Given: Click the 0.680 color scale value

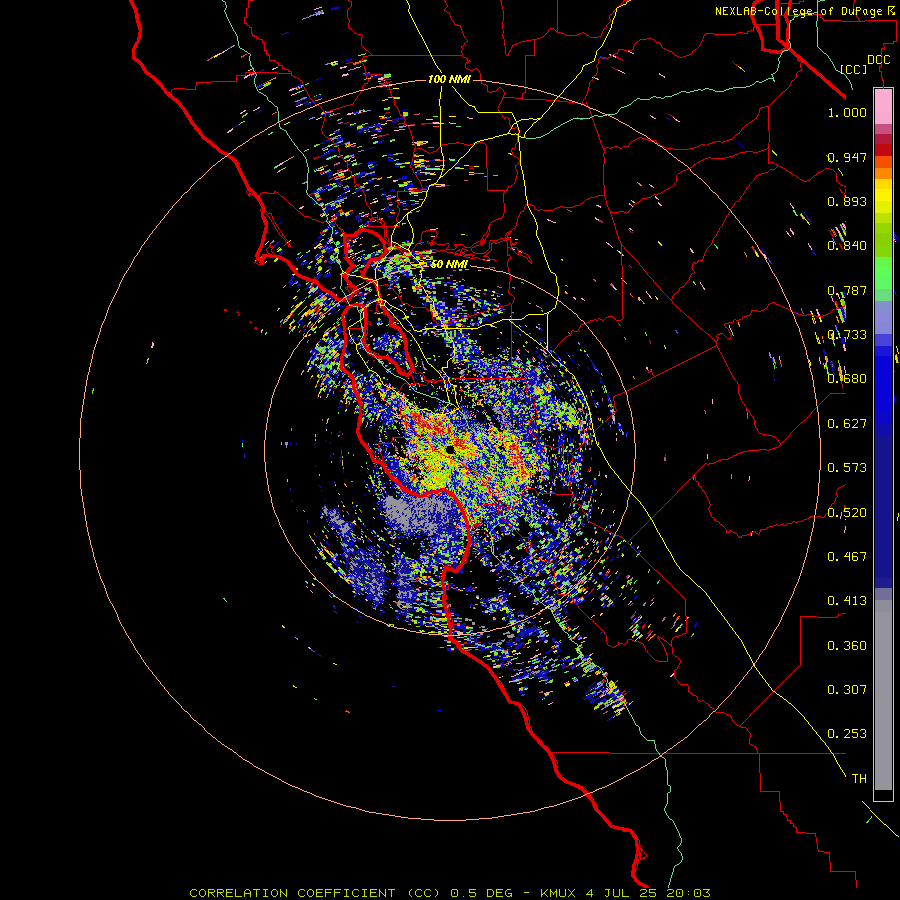Looking at the screenshot, I should pos(847,379).
